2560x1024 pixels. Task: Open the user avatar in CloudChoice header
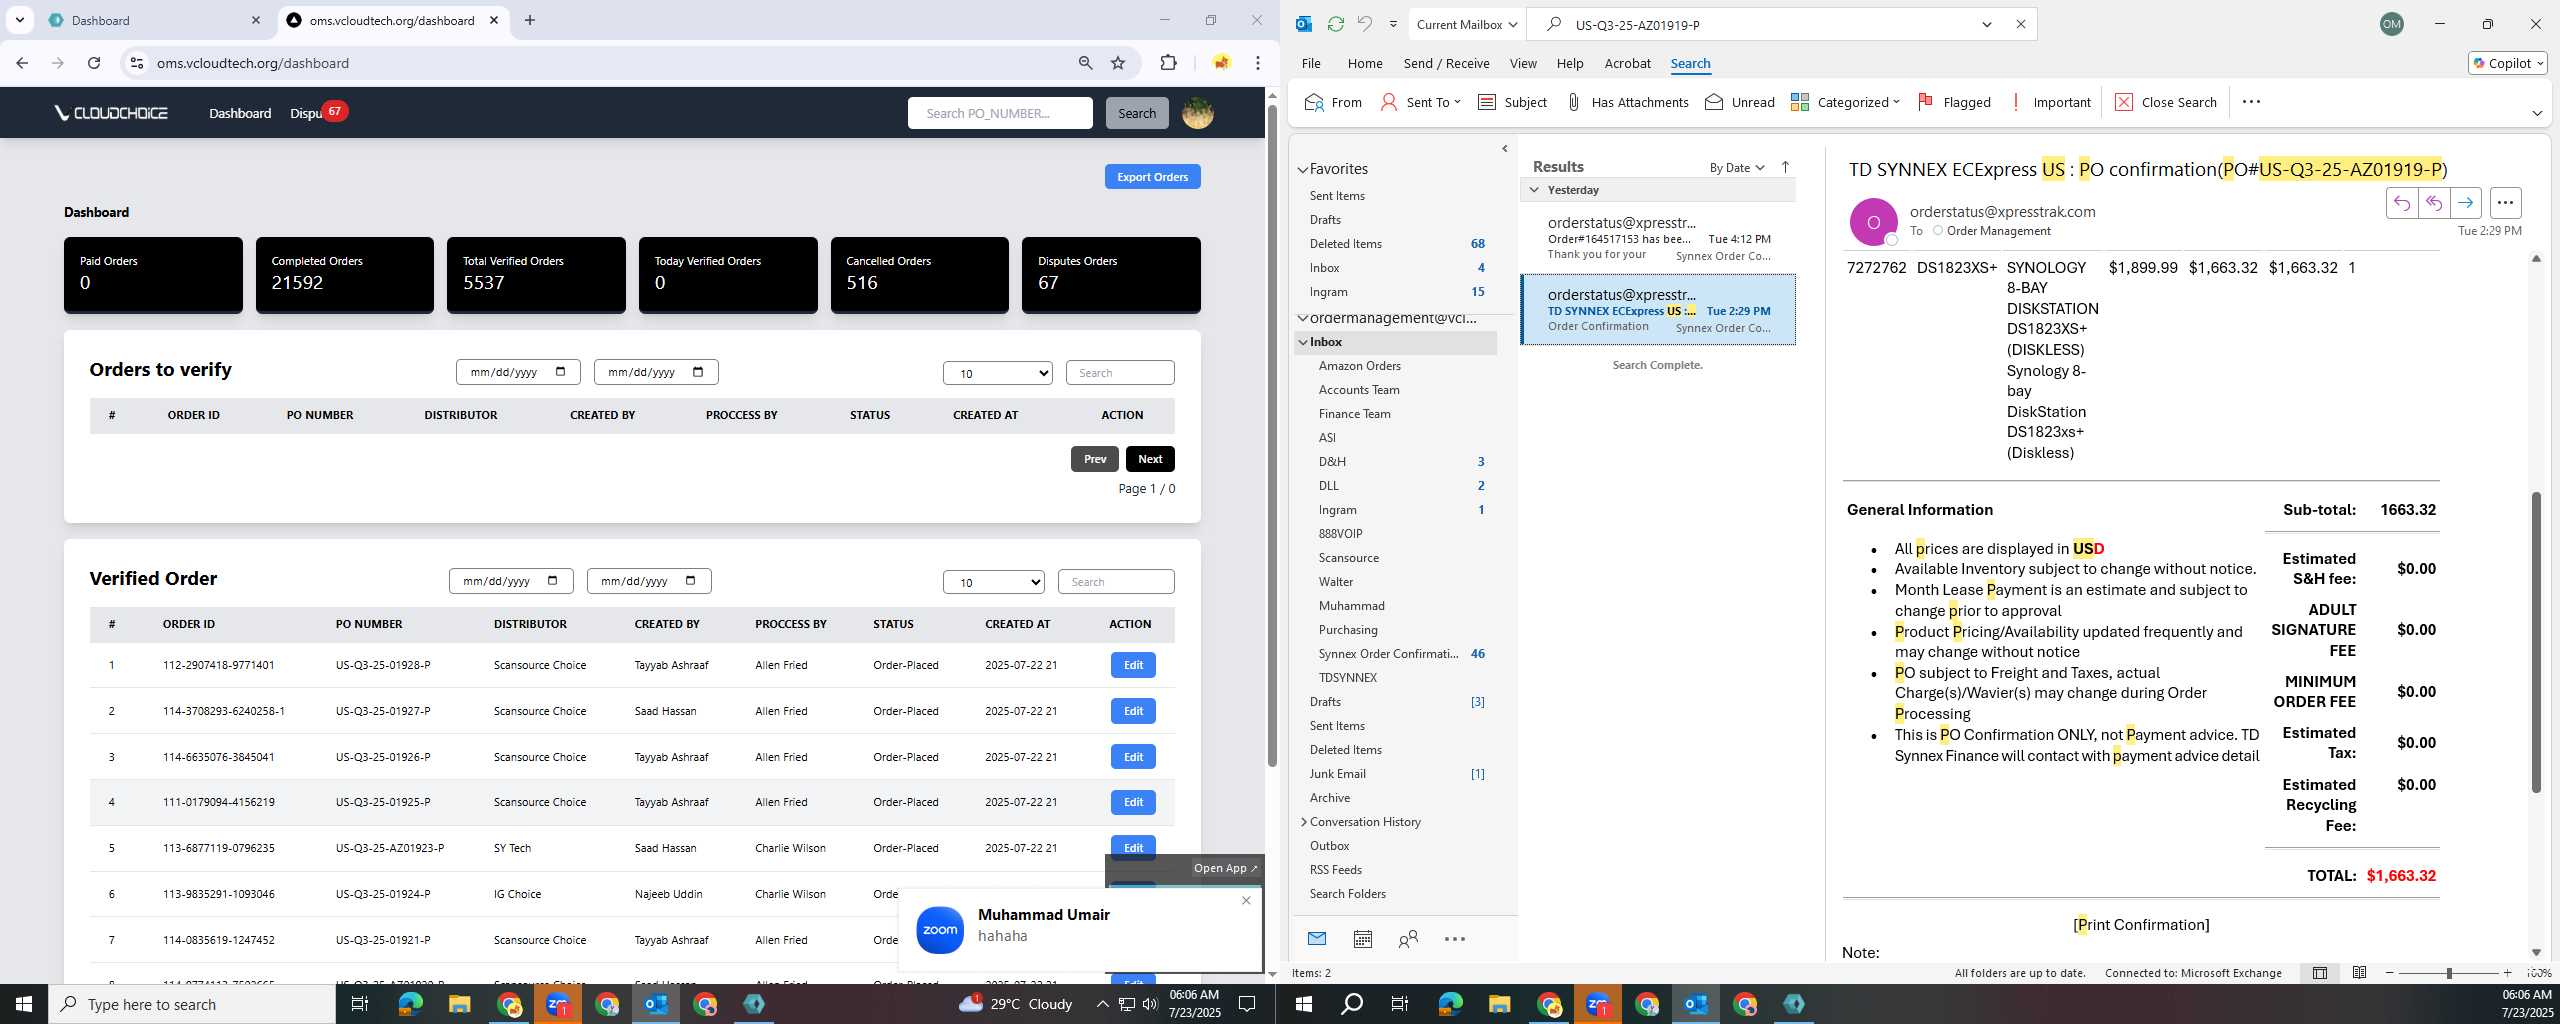pos(1198,113)
